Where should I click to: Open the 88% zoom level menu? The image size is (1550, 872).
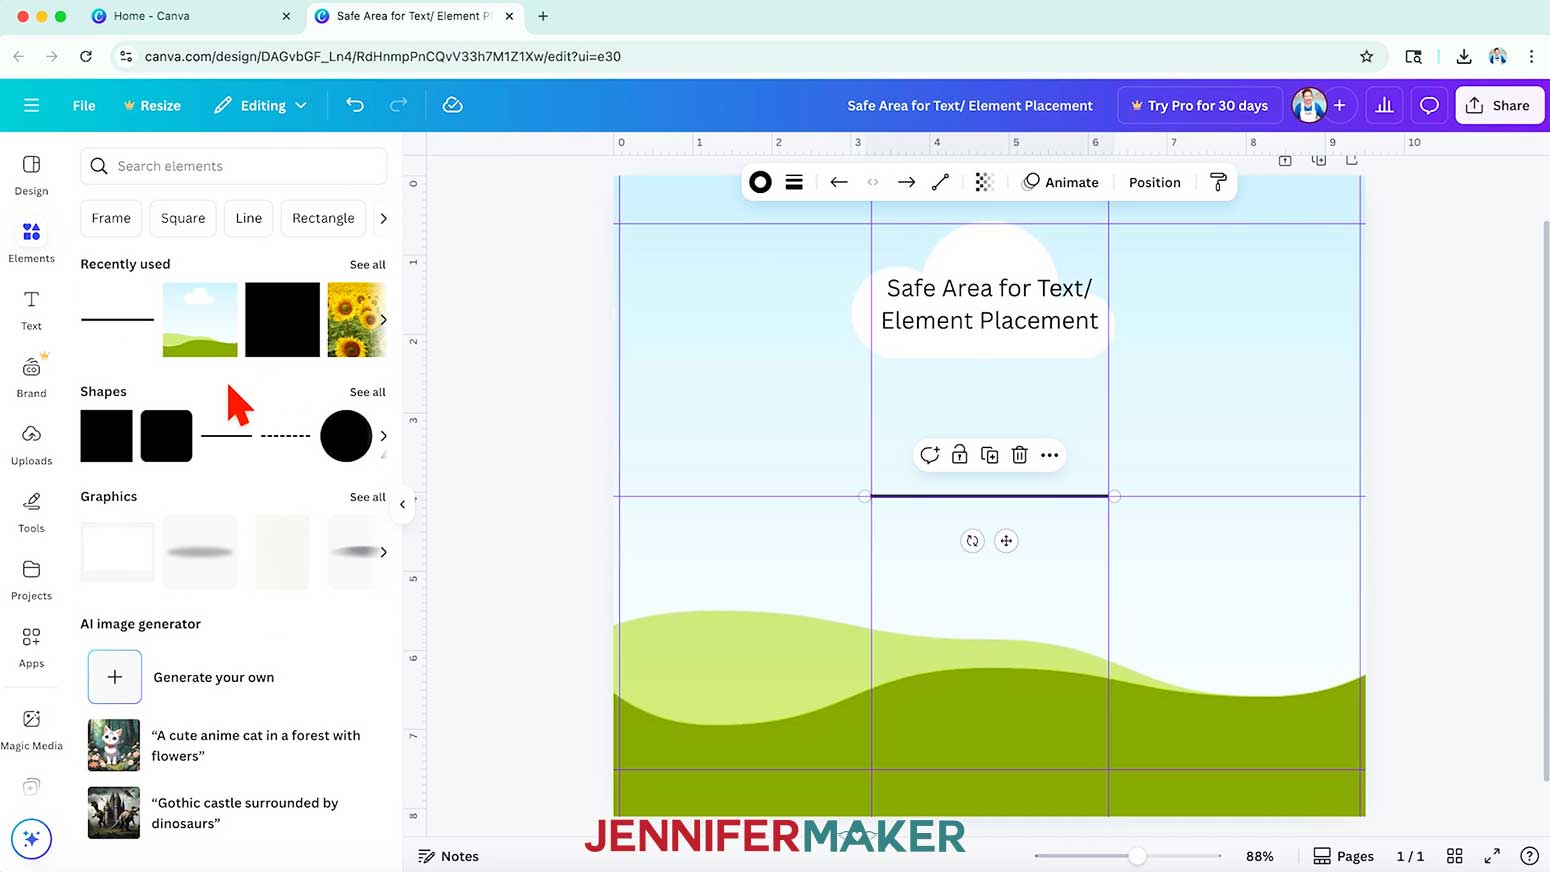pyautogui.click(x=1259, y=856)
